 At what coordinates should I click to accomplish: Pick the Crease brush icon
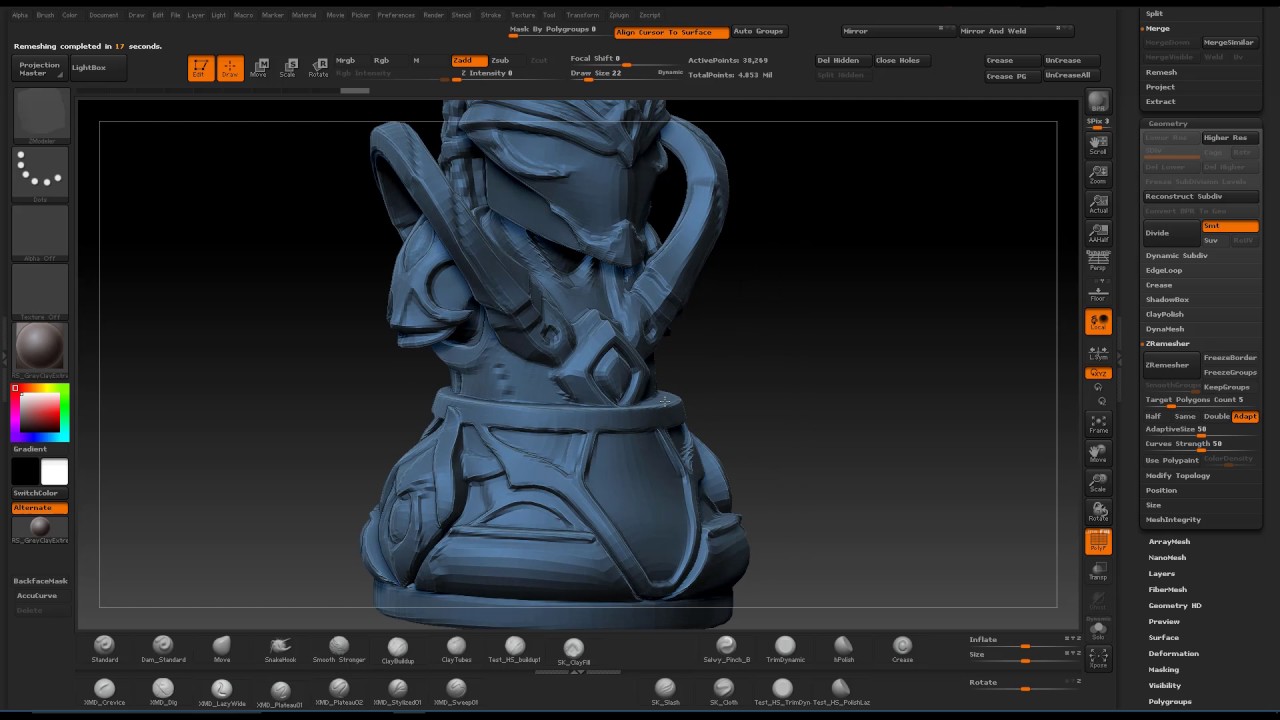click(902, 647)
